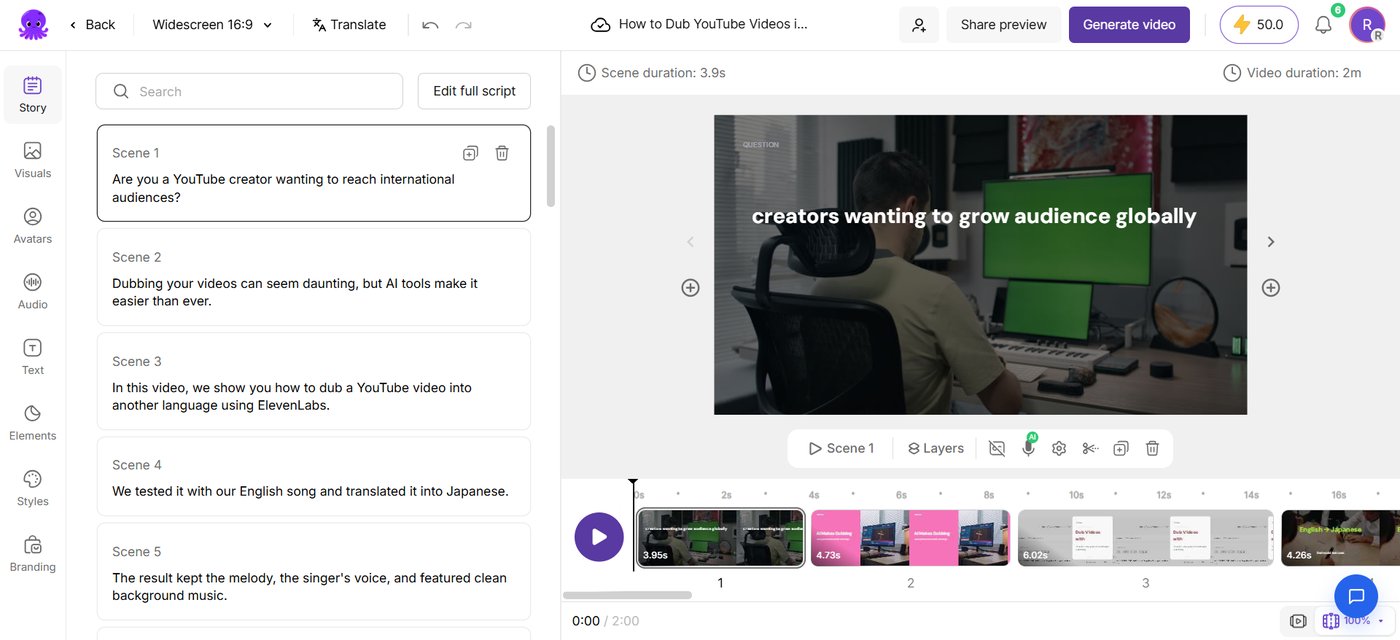Play the video with purple play button

coord(599,537)
